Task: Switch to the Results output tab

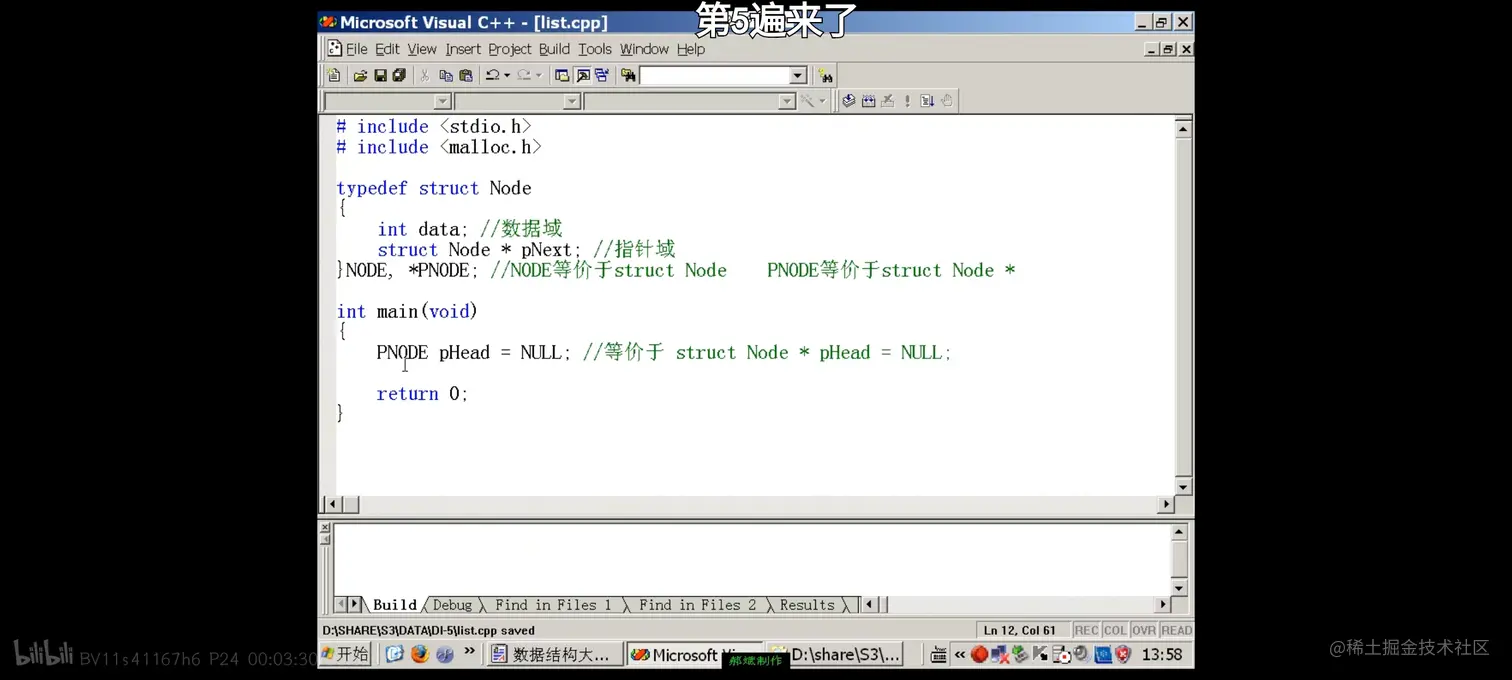Action: pos(807,605)
